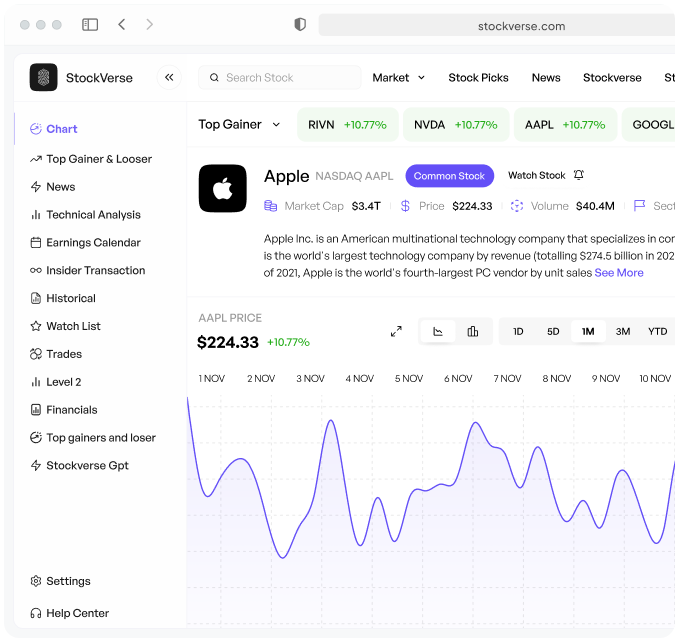Select the AAPL ticker chip

click(565, 124)
